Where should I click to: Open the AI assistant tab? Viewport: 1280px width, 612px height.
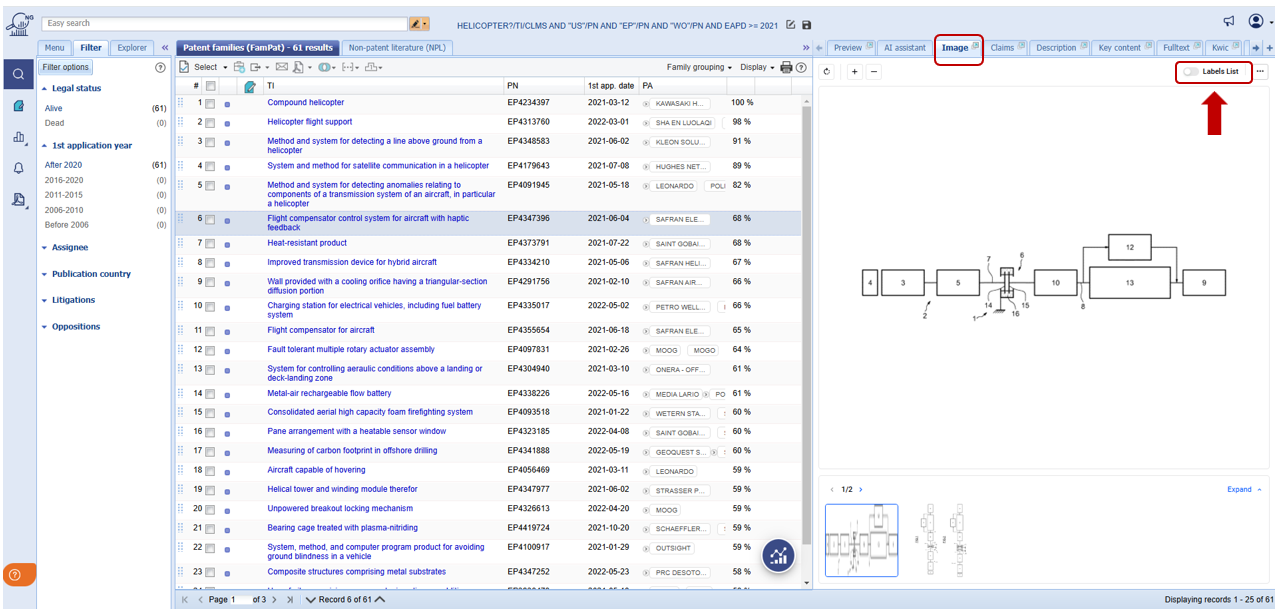click(904, 47)
